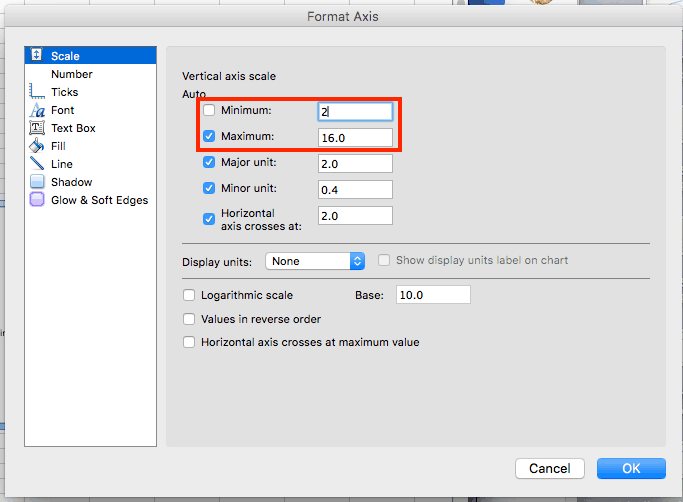Click the Base value text field
Viewport: 683px width, 502px height.
433,295
